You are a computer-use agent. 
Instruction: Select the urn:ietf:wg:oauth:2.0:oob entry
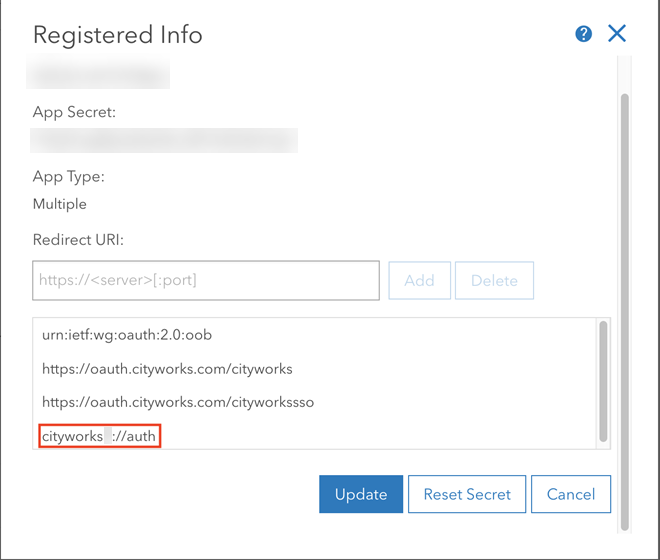[x=127, y=335]
